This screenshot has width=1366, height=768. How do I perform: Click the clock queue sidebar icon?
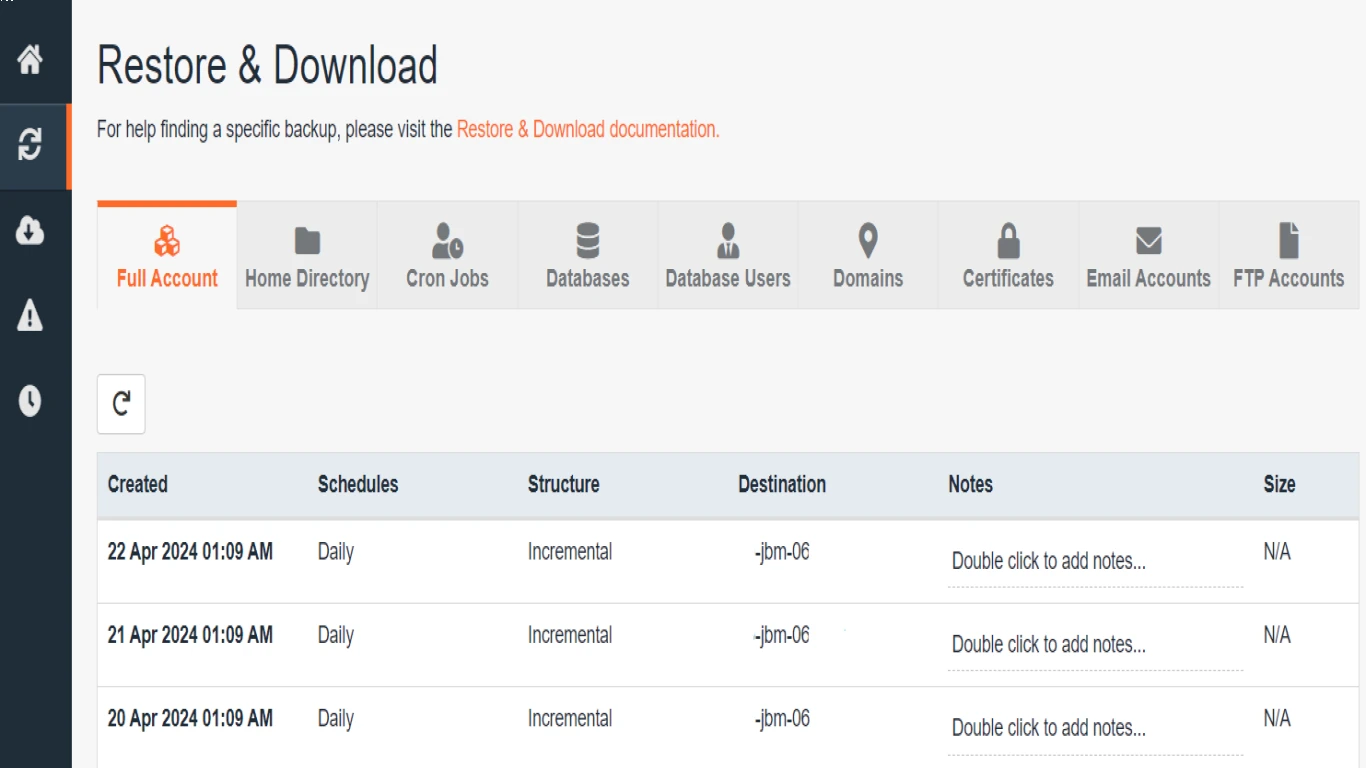pos(30,402)
